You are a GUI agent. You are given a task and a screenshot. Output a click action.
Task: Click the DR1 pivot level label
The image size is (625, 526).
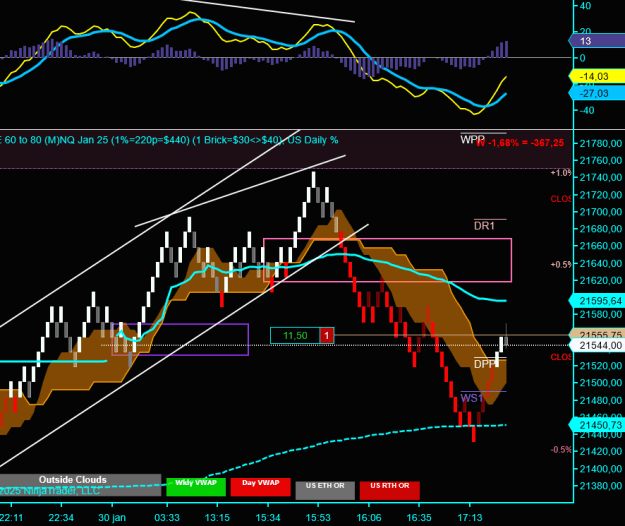[484, 226]
